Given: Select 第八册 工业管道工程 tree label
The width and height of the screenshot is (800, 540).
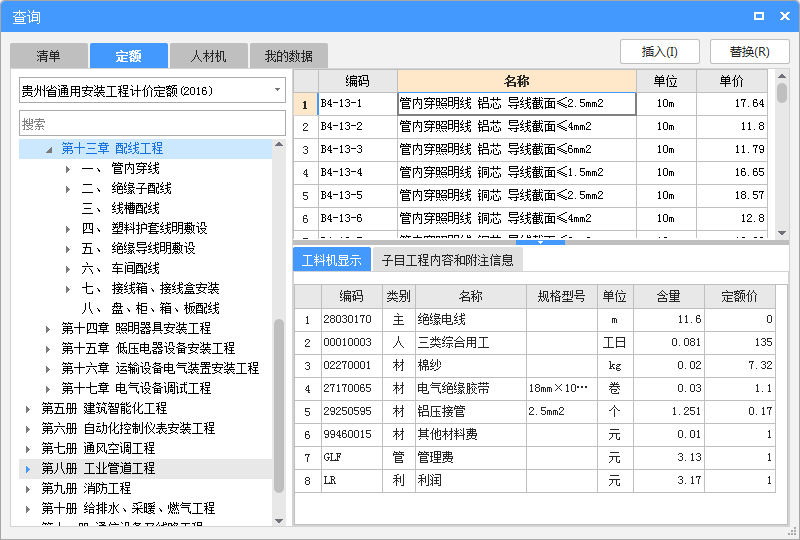Looking at the screenshot, I should [98, 468].
